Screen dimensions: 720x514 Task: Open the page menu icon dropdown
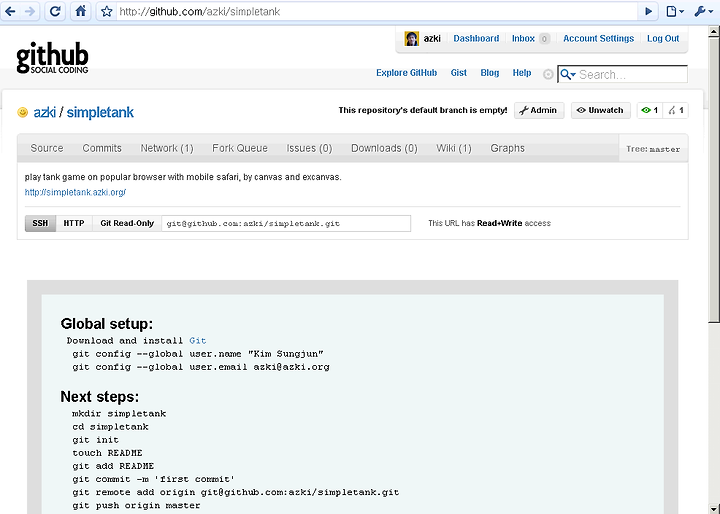point(675,11)
